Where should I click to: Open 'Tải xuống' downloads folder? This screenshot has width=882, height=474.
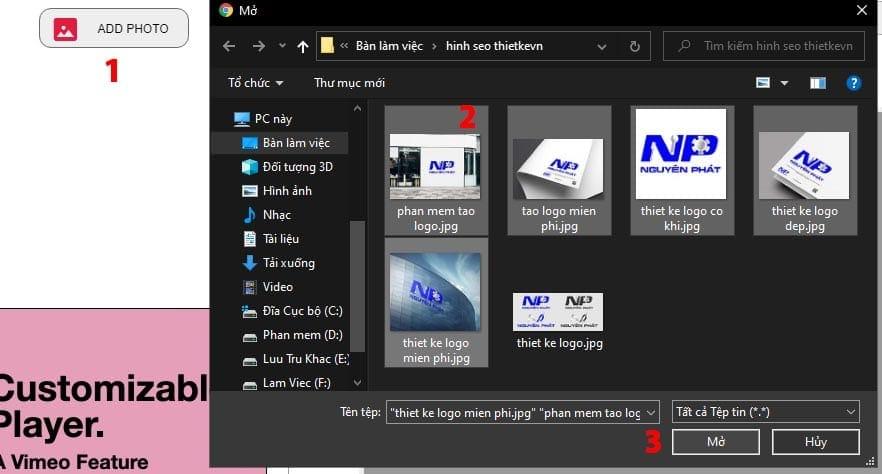pyautogui.click(x=278, y=263)
